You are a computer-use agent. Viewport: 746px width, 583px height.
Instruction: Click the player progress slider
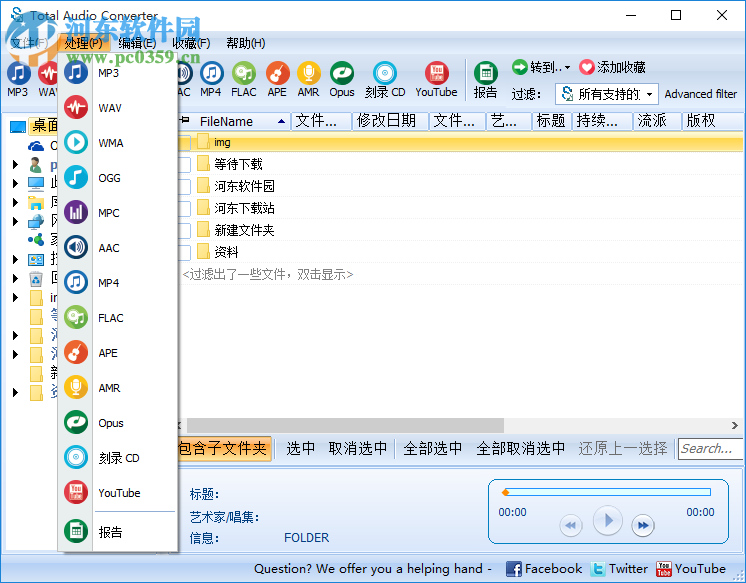click(x=607, y=492)
